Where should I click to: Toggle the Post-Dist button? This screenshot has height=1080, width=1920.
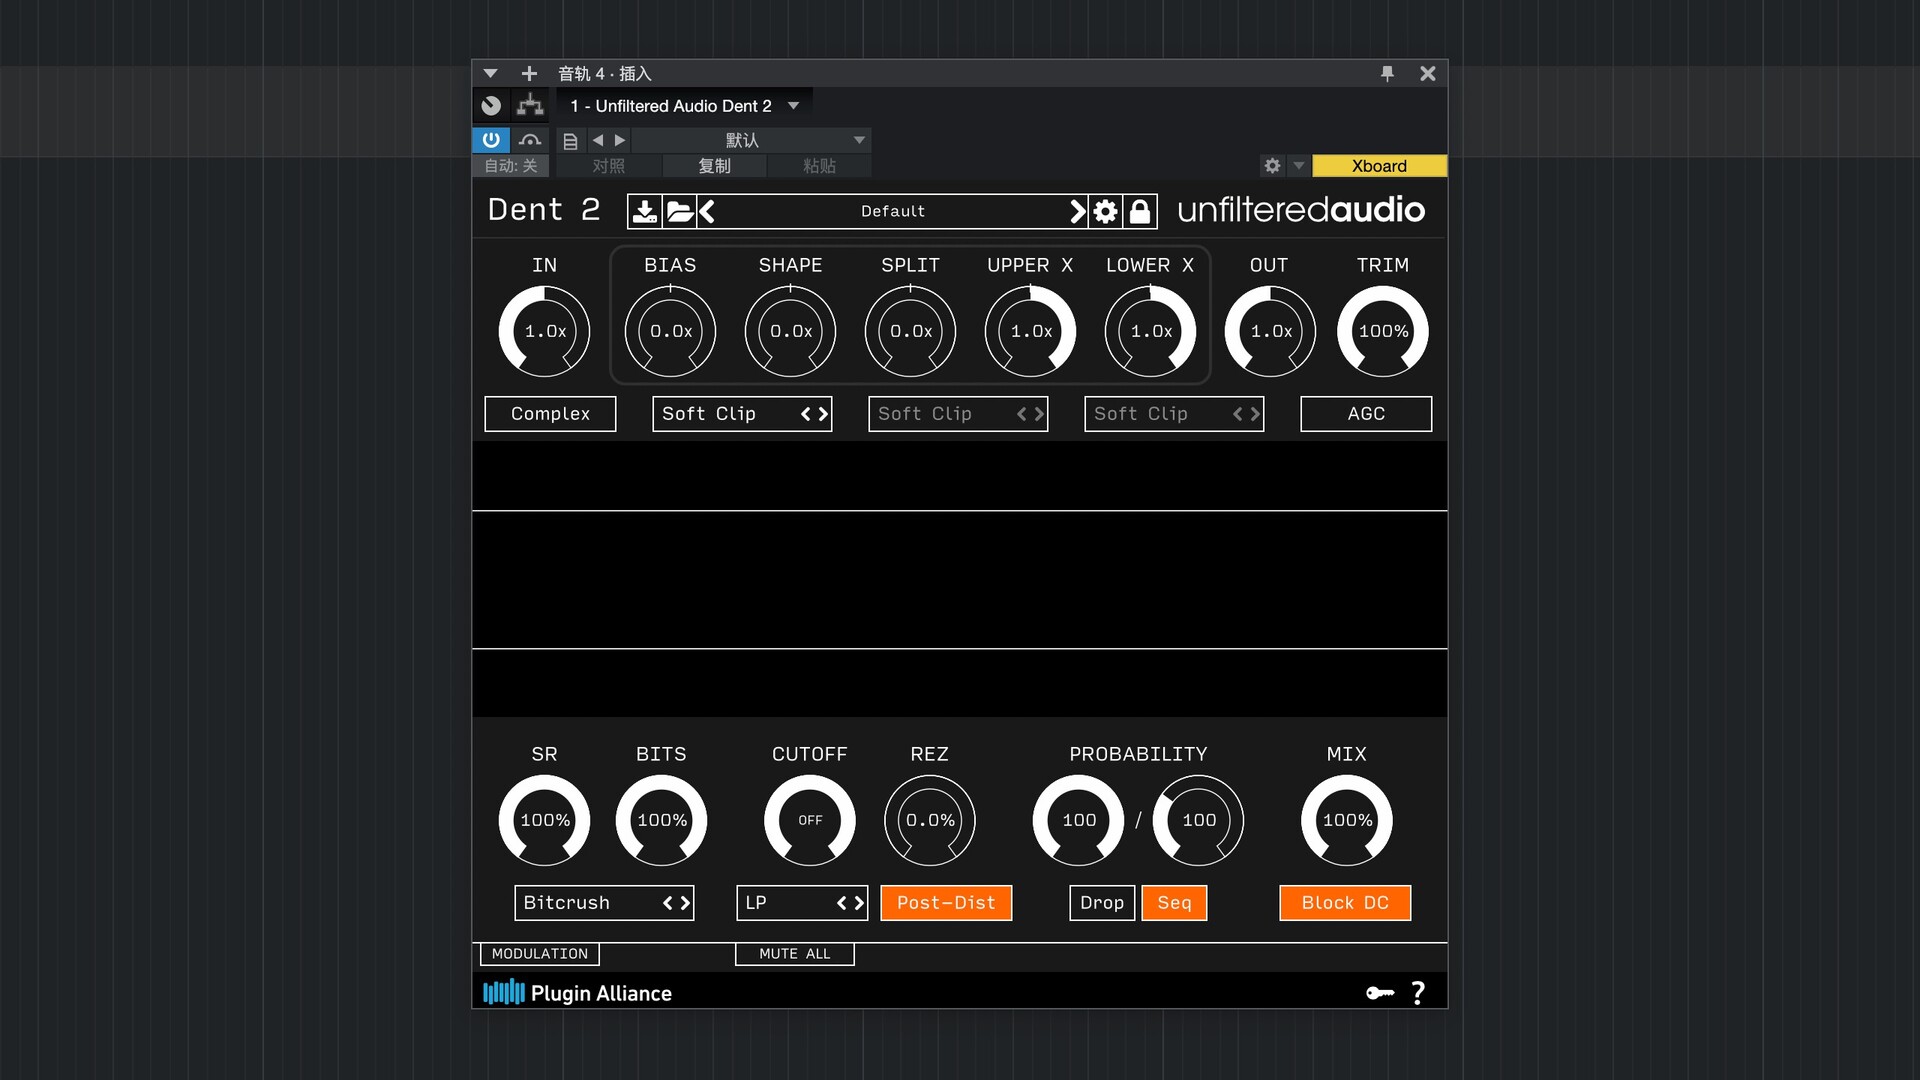pos(946,903)
